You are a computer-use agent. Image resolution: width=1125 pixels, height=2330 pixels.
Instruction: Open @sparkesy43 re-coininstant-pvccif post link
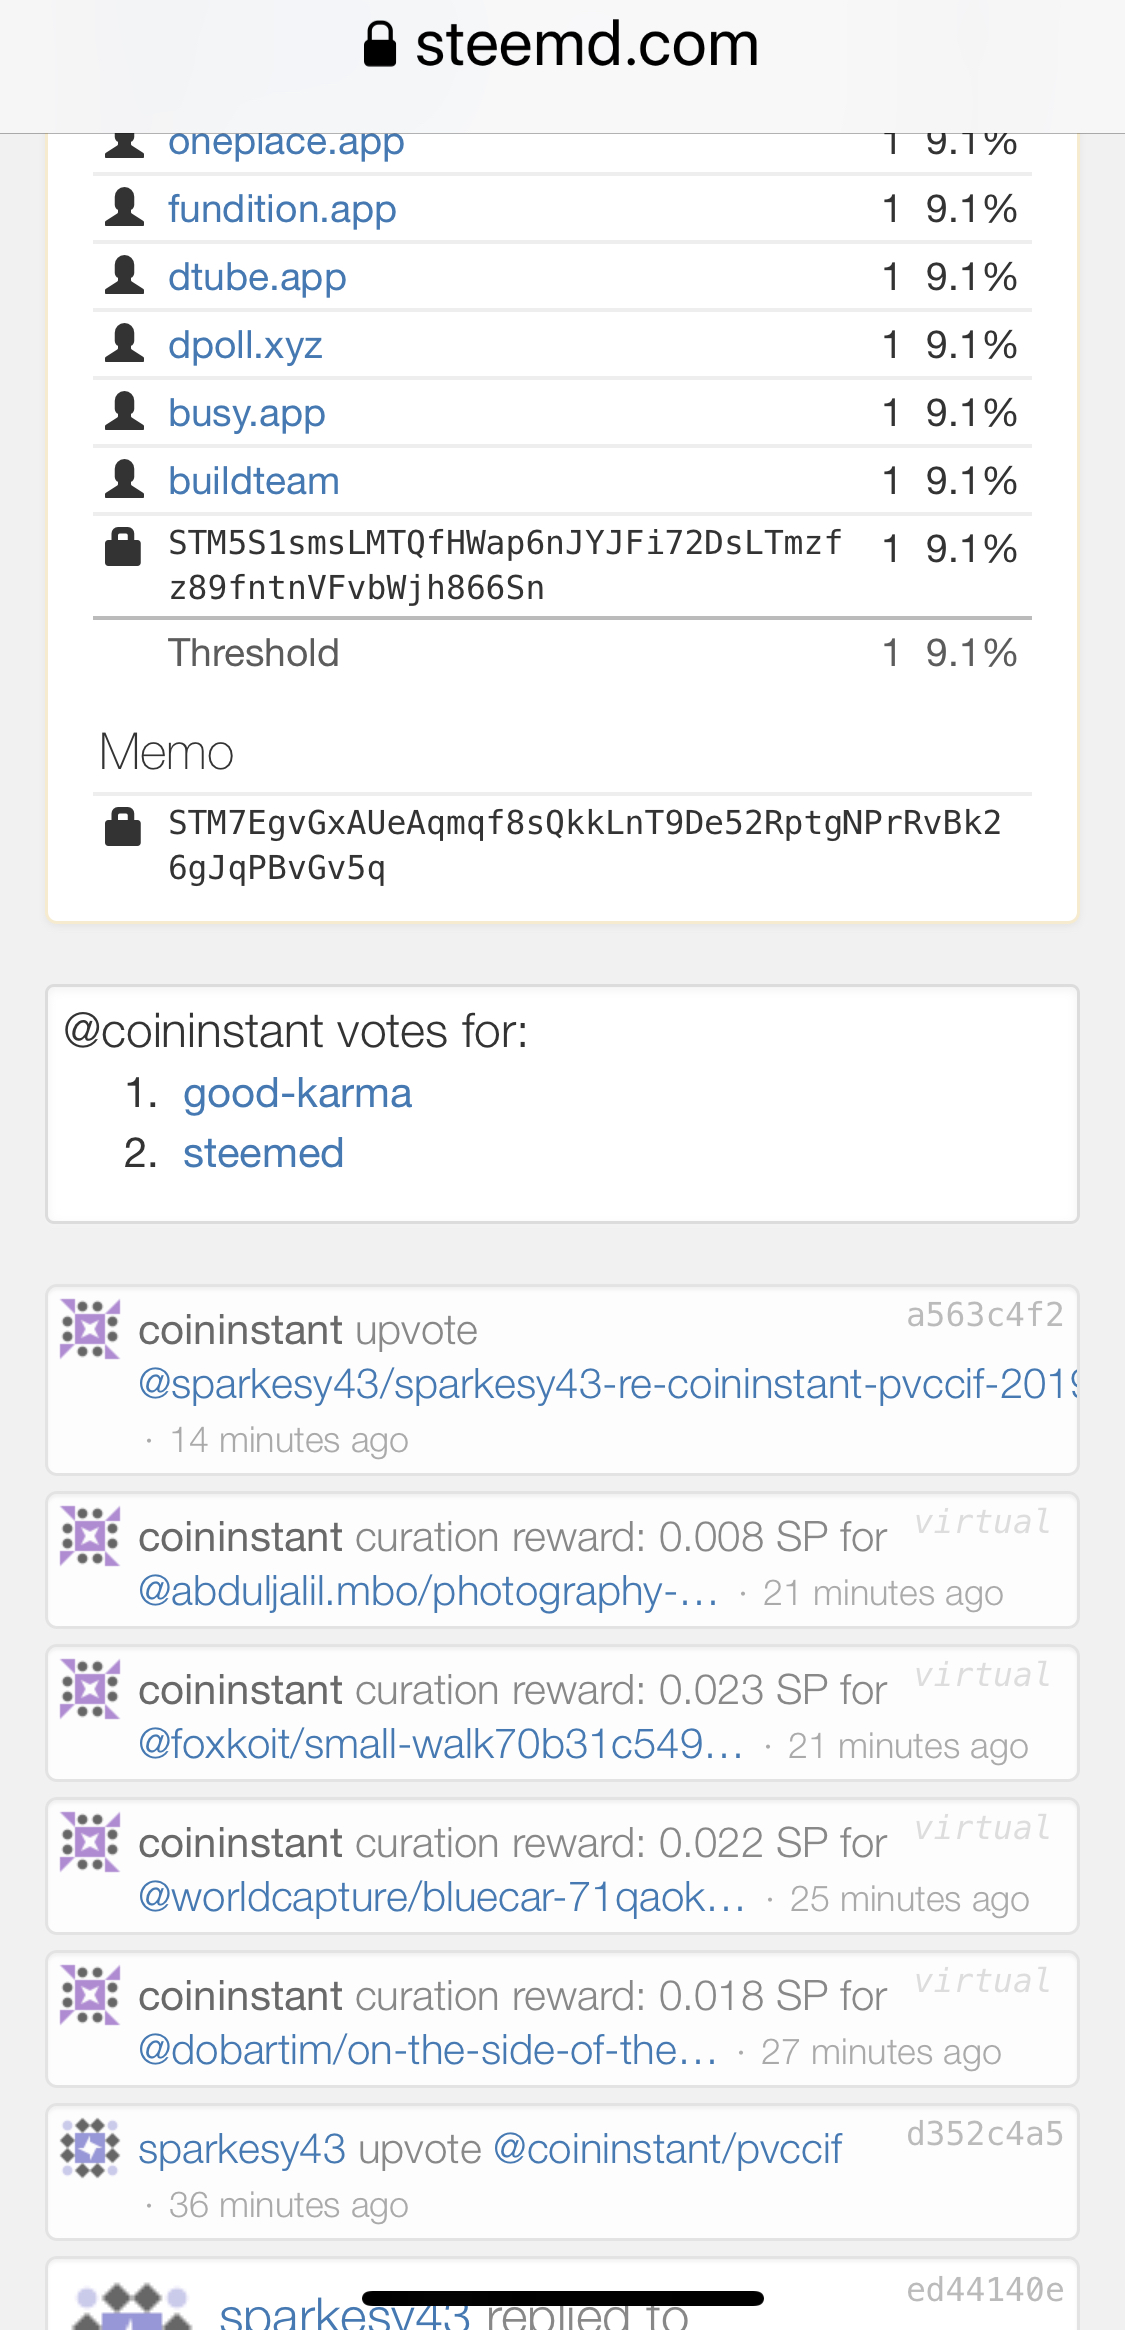[608, 1384]
